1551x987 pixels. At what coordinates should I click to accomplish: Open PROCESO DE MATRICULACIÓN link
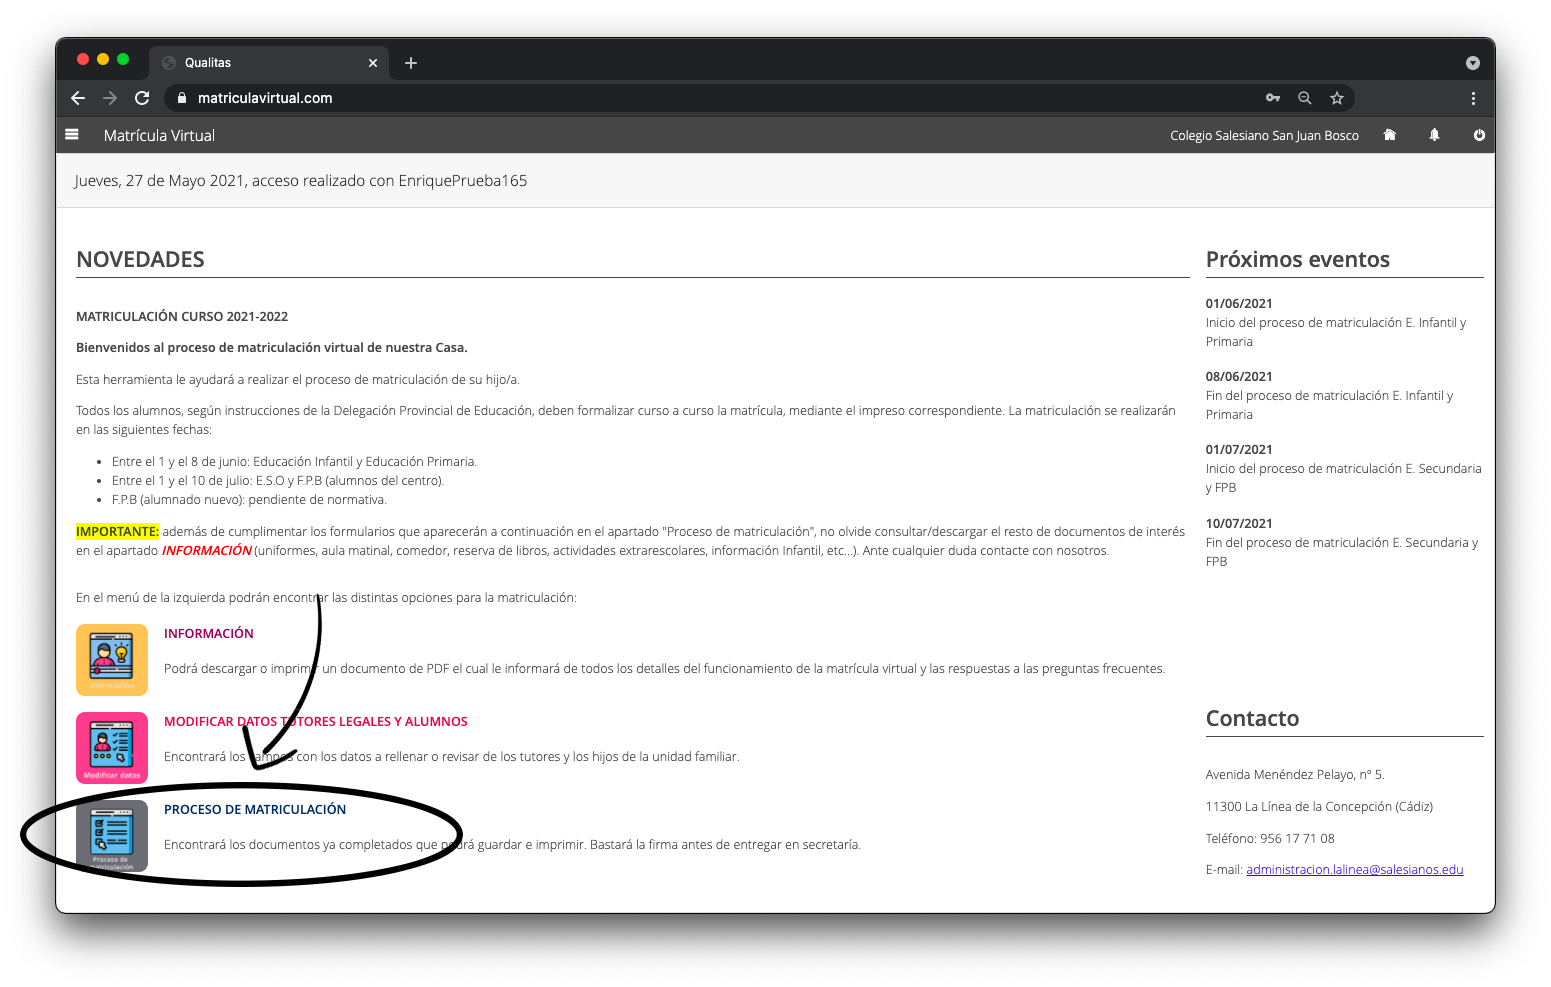pos(255,809)
